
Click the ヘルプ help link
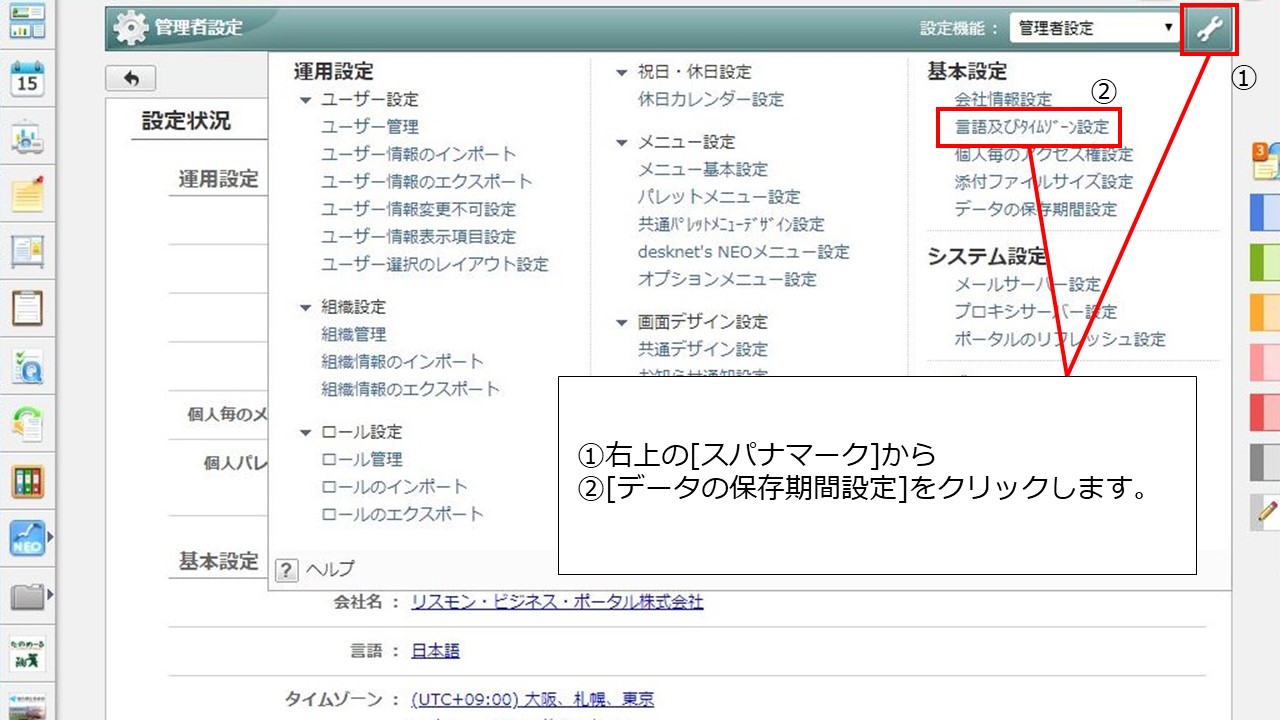(330, 570)
